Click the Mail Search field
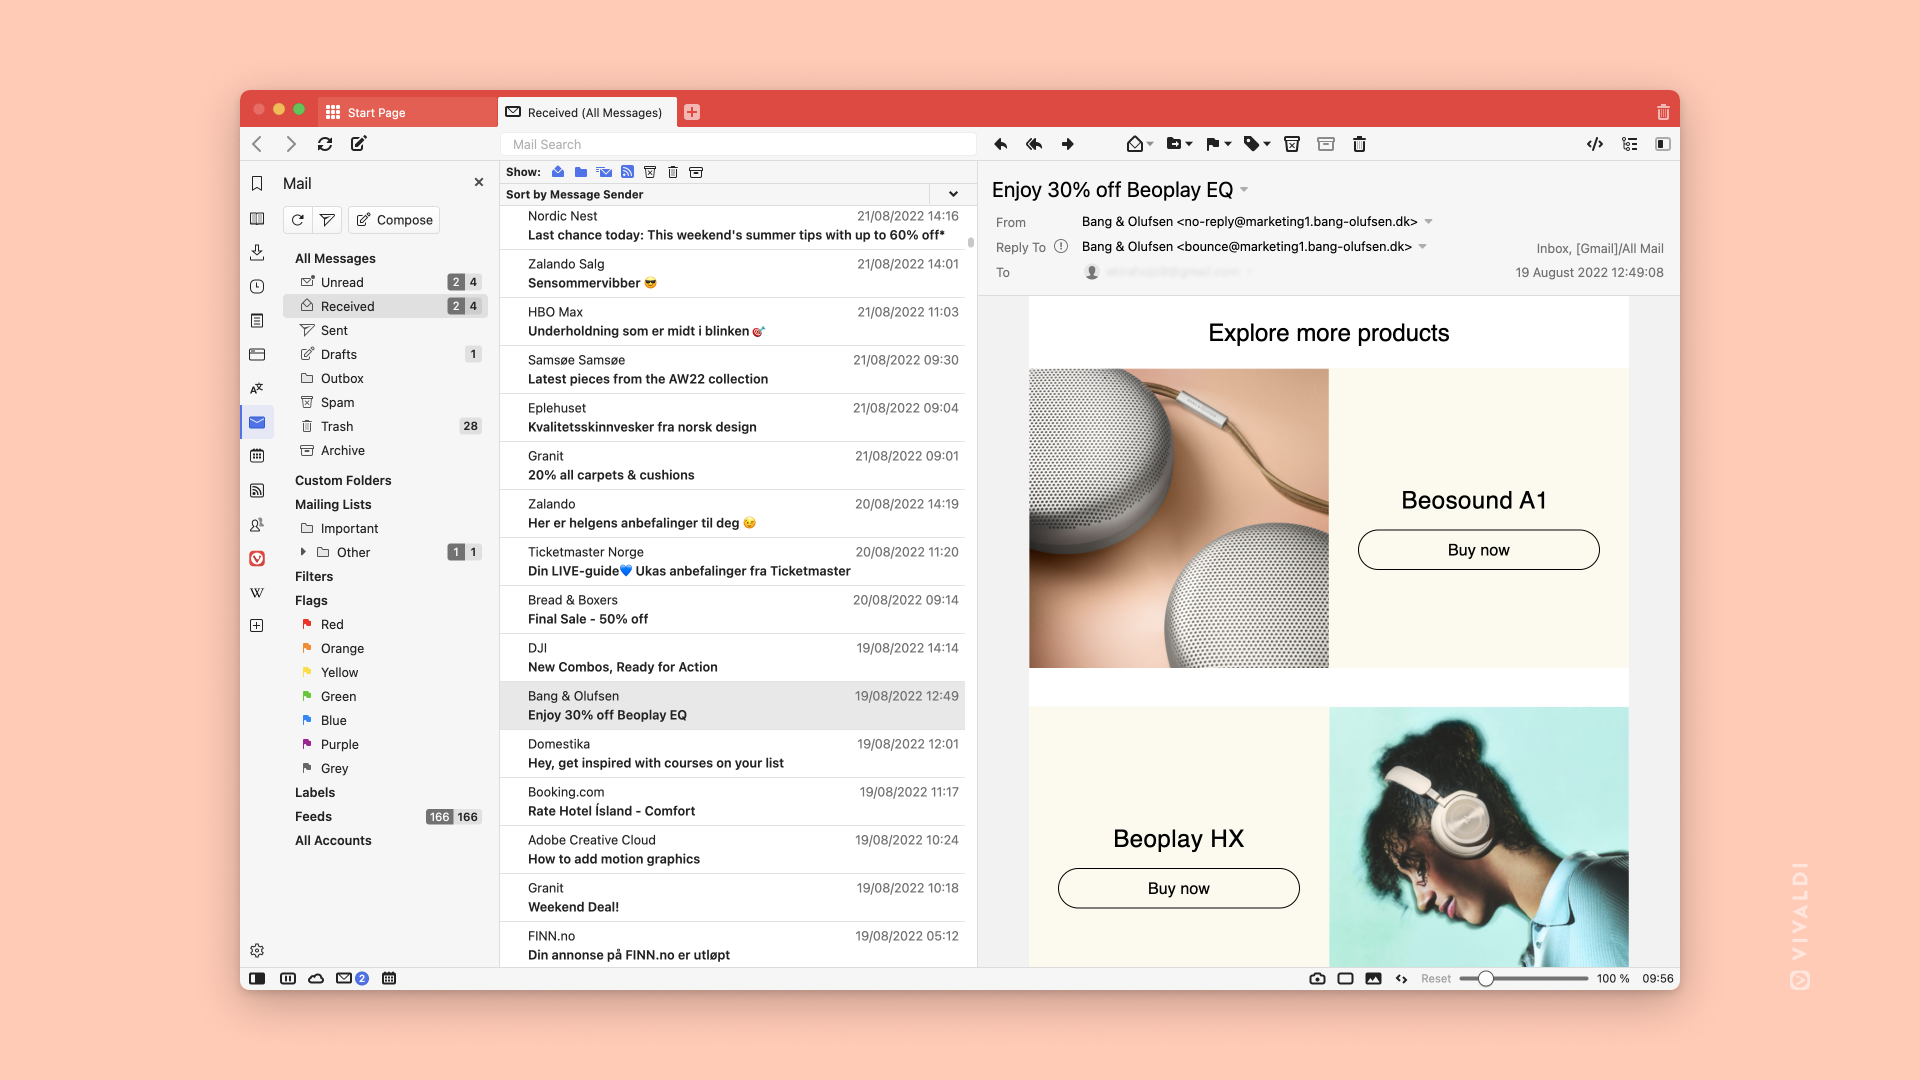Screen dimensions: 1920x1080 click(738, 144)
